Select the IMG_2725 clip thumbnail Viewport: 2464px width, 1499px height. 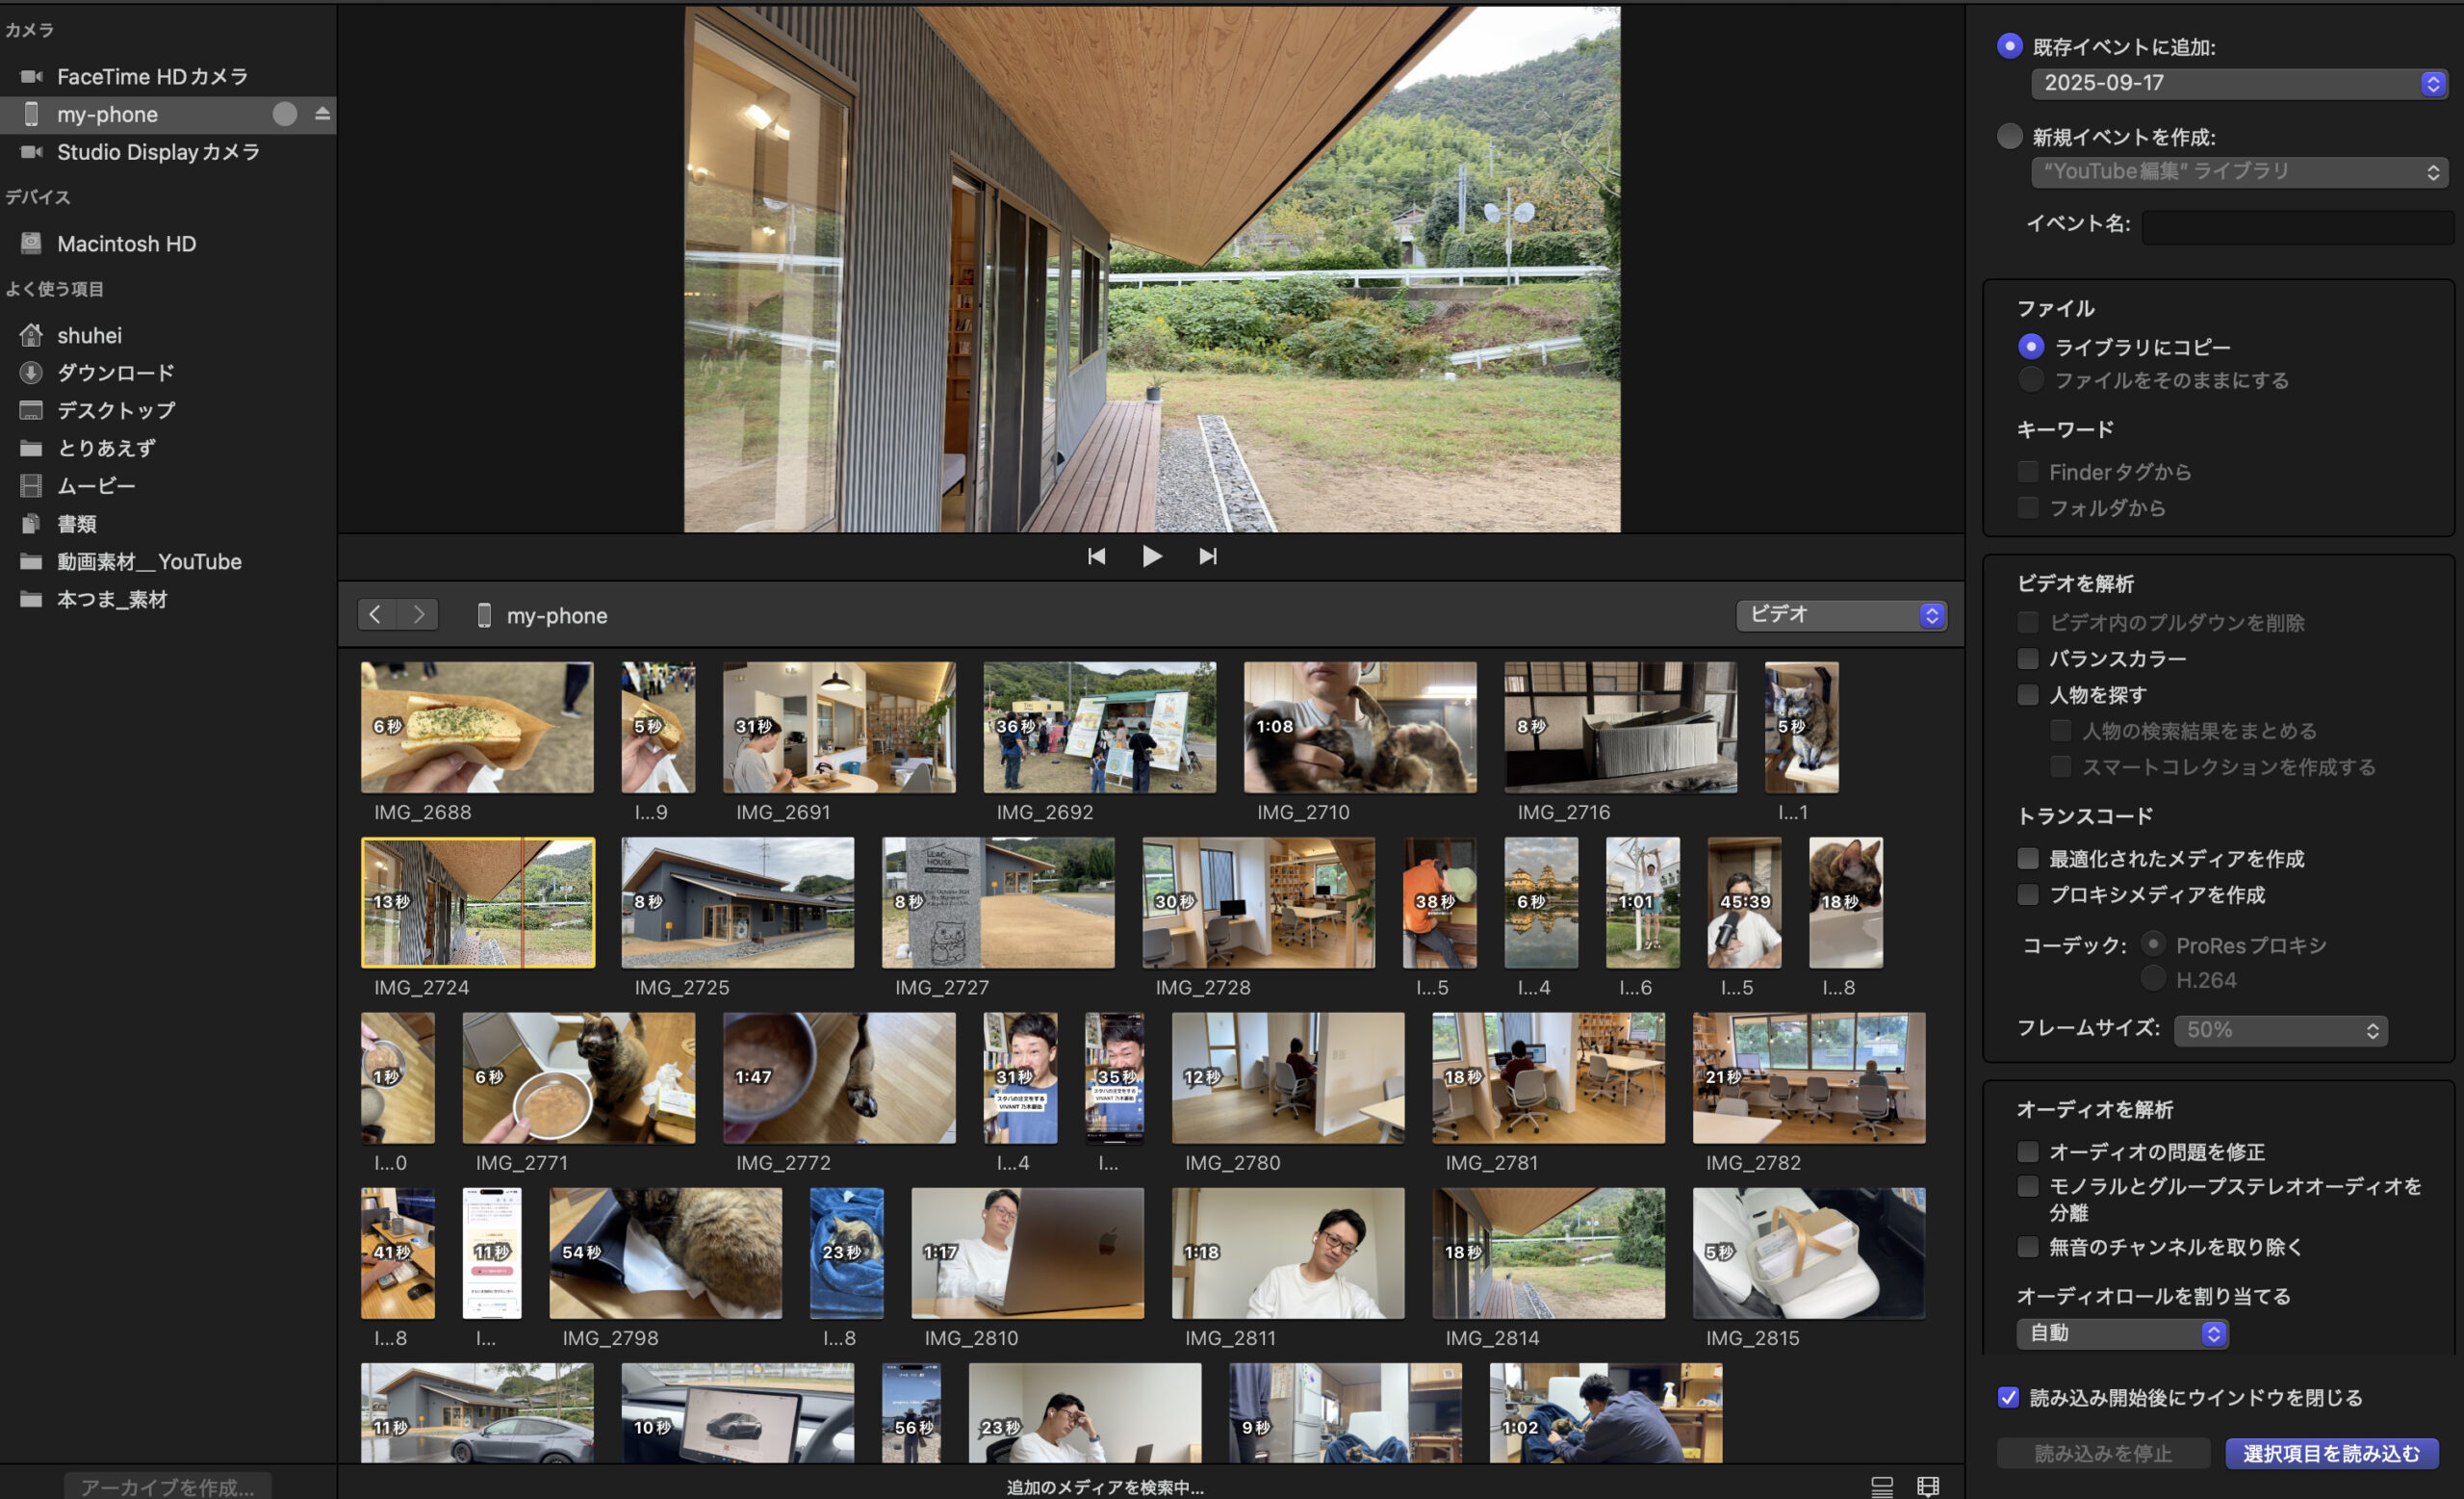(x=737, y=902)
